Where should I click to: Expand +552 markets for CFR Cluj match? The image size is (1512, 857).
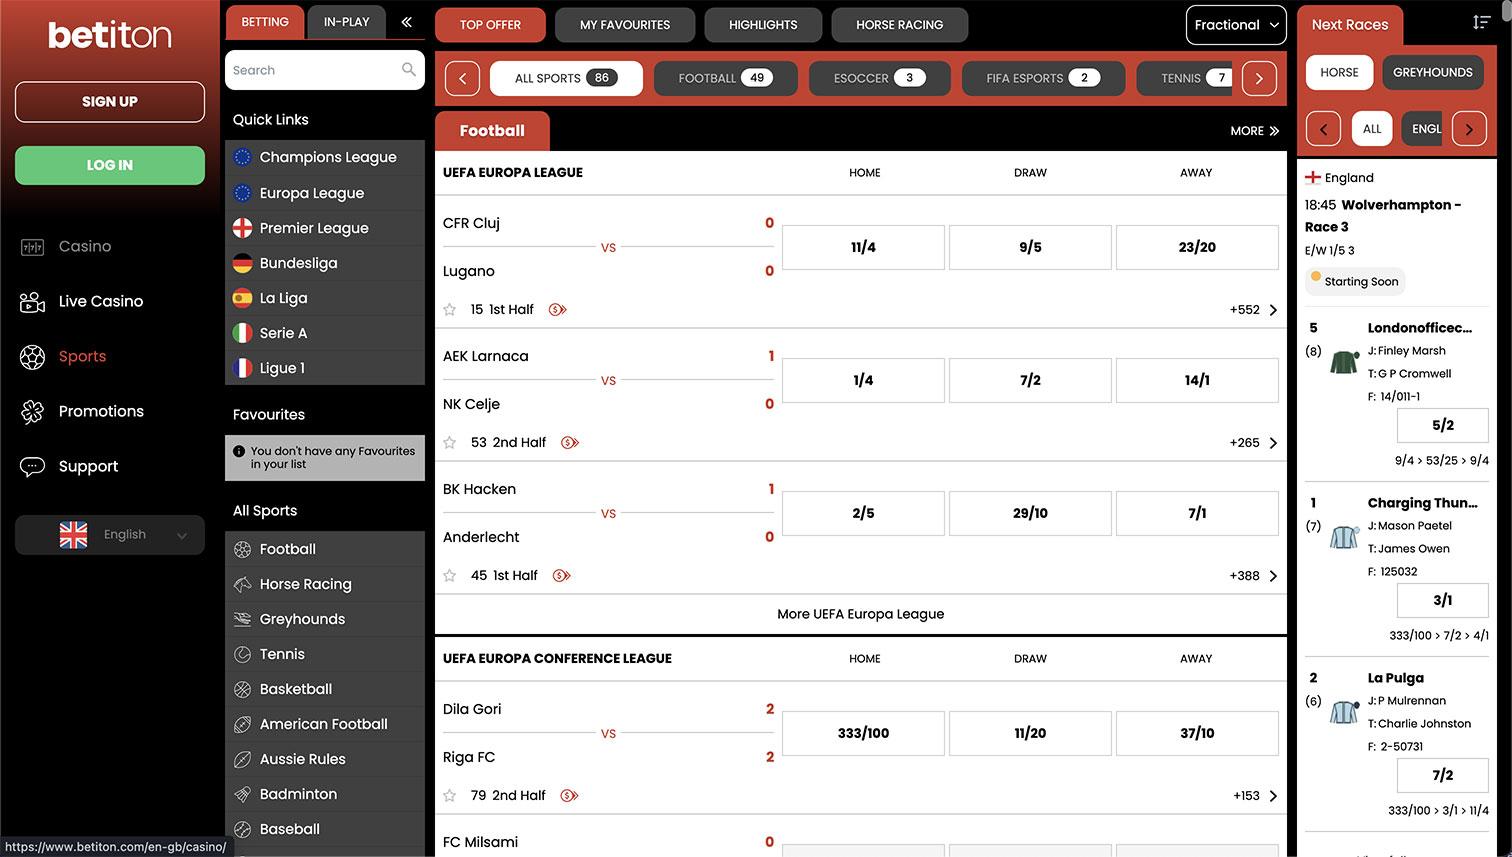tap(1254, 310)
